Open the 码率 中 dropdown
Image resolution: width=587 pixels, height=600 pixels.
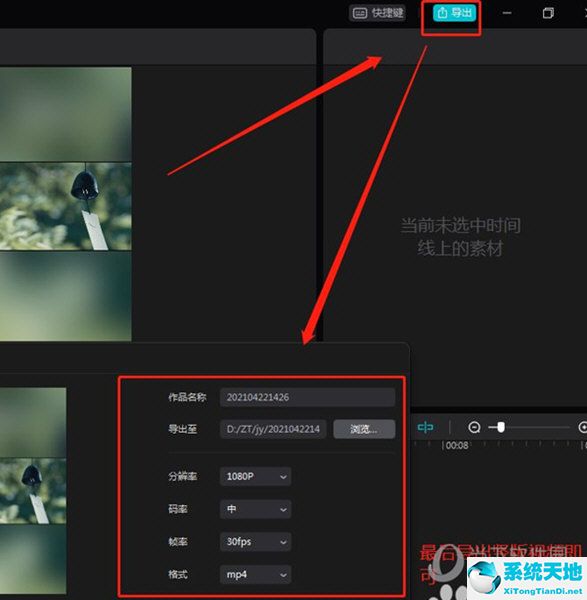click(x=255, y=509)
